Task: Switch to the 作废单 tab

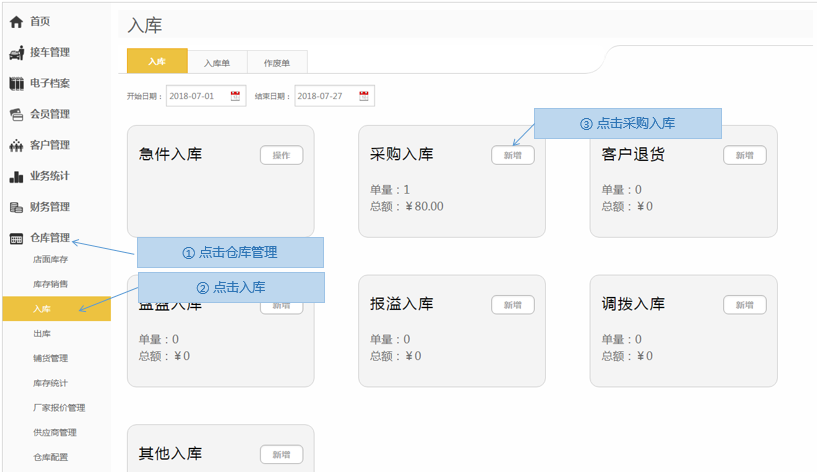Action: click(x=277, y=62)
